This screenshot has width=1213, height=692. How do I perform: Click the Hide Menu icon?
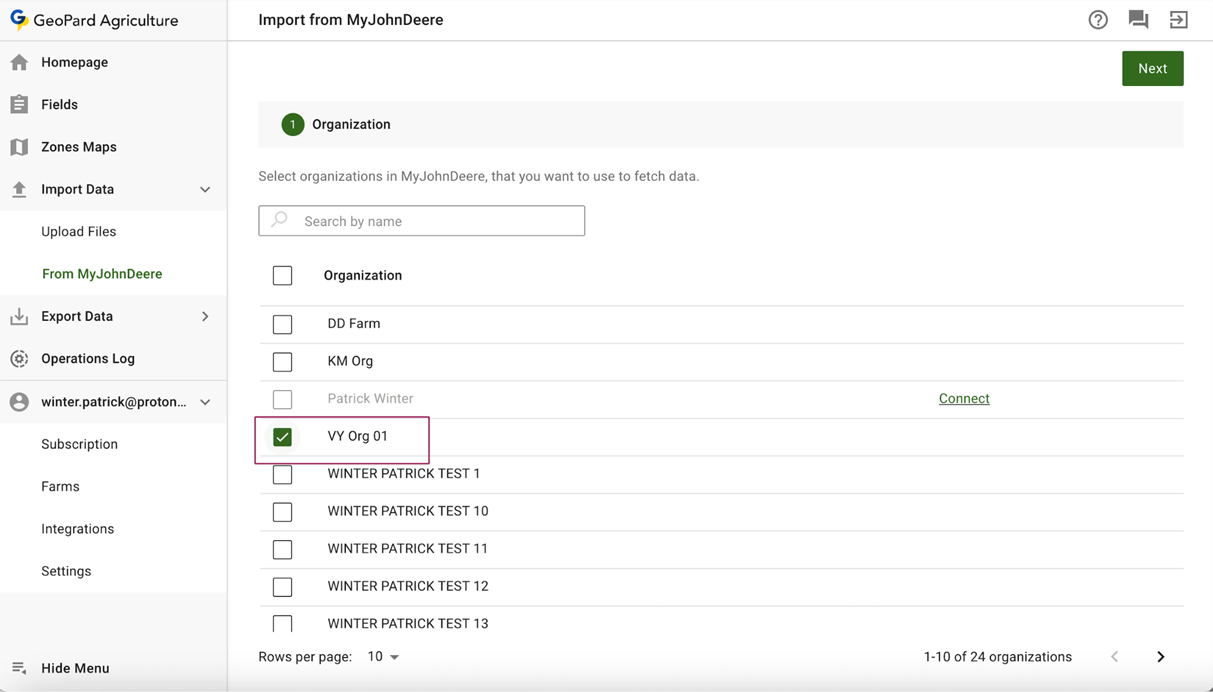[x=19, y=668]
